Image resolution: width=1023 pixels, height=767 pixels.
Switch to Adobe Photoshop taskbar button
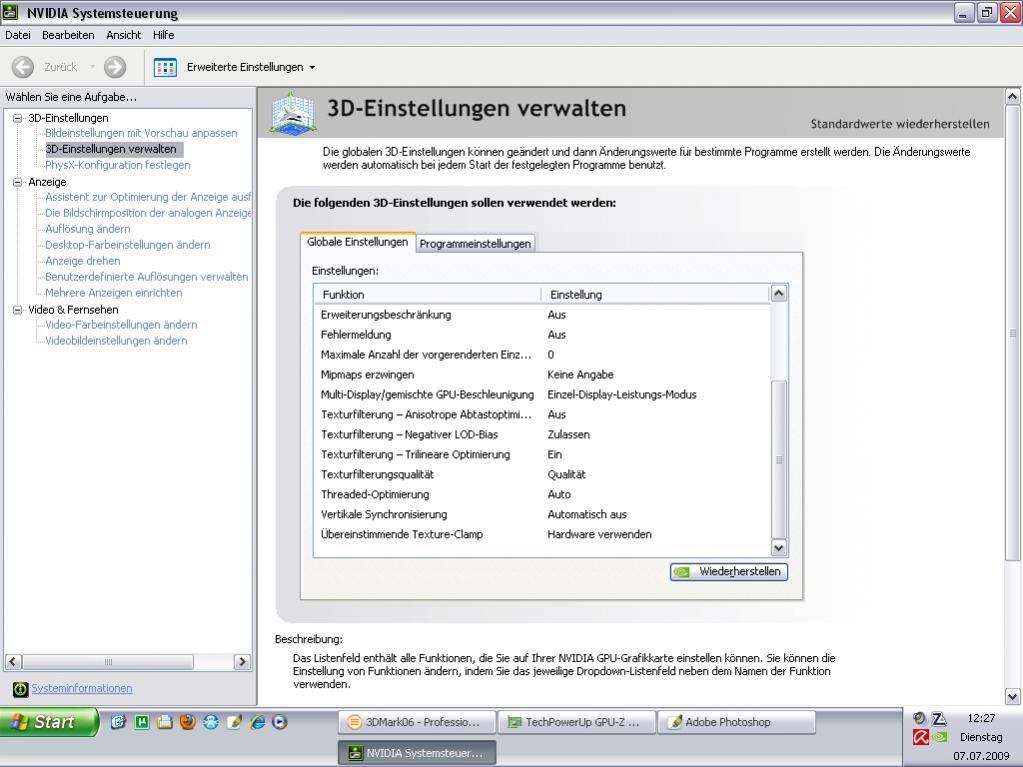tap(737, 722)
